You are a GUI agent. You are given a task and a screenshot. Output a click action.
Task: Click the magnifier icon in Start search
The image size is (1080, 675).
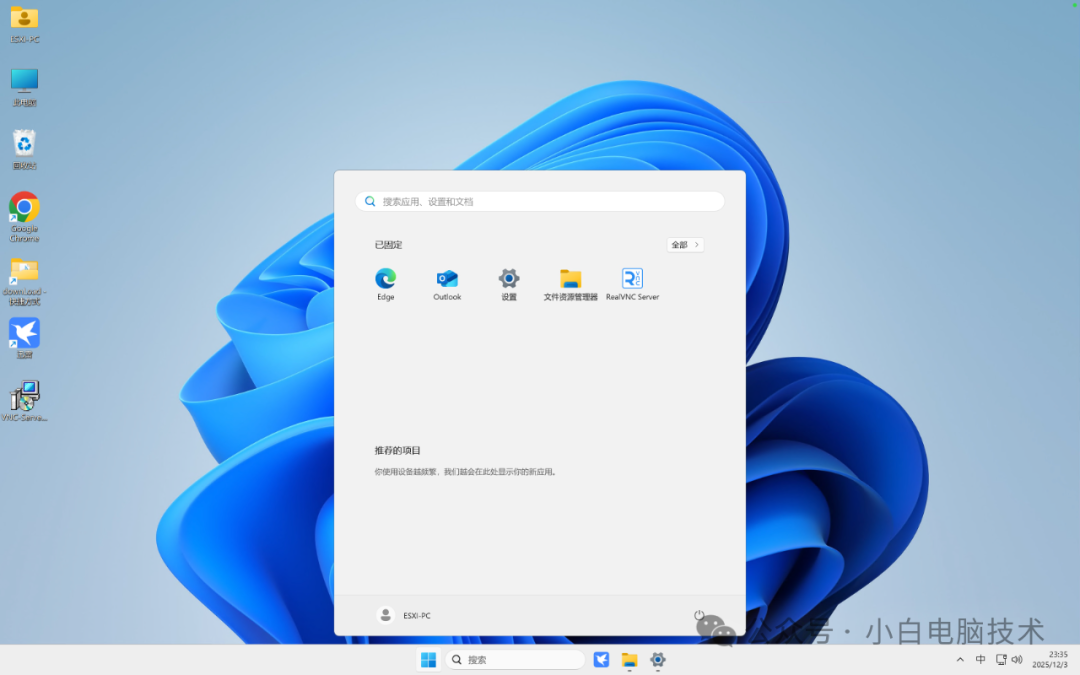[x=370, y=201]
